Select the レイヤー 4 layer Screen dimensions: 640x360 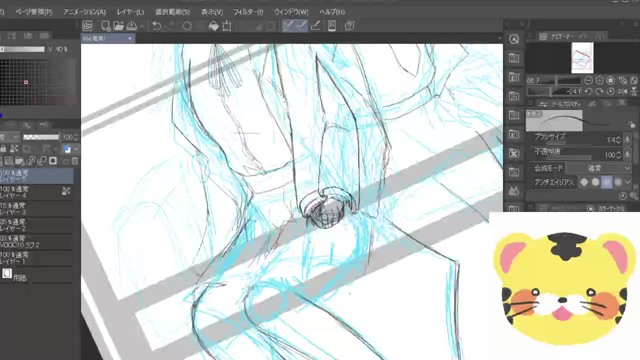36,192
